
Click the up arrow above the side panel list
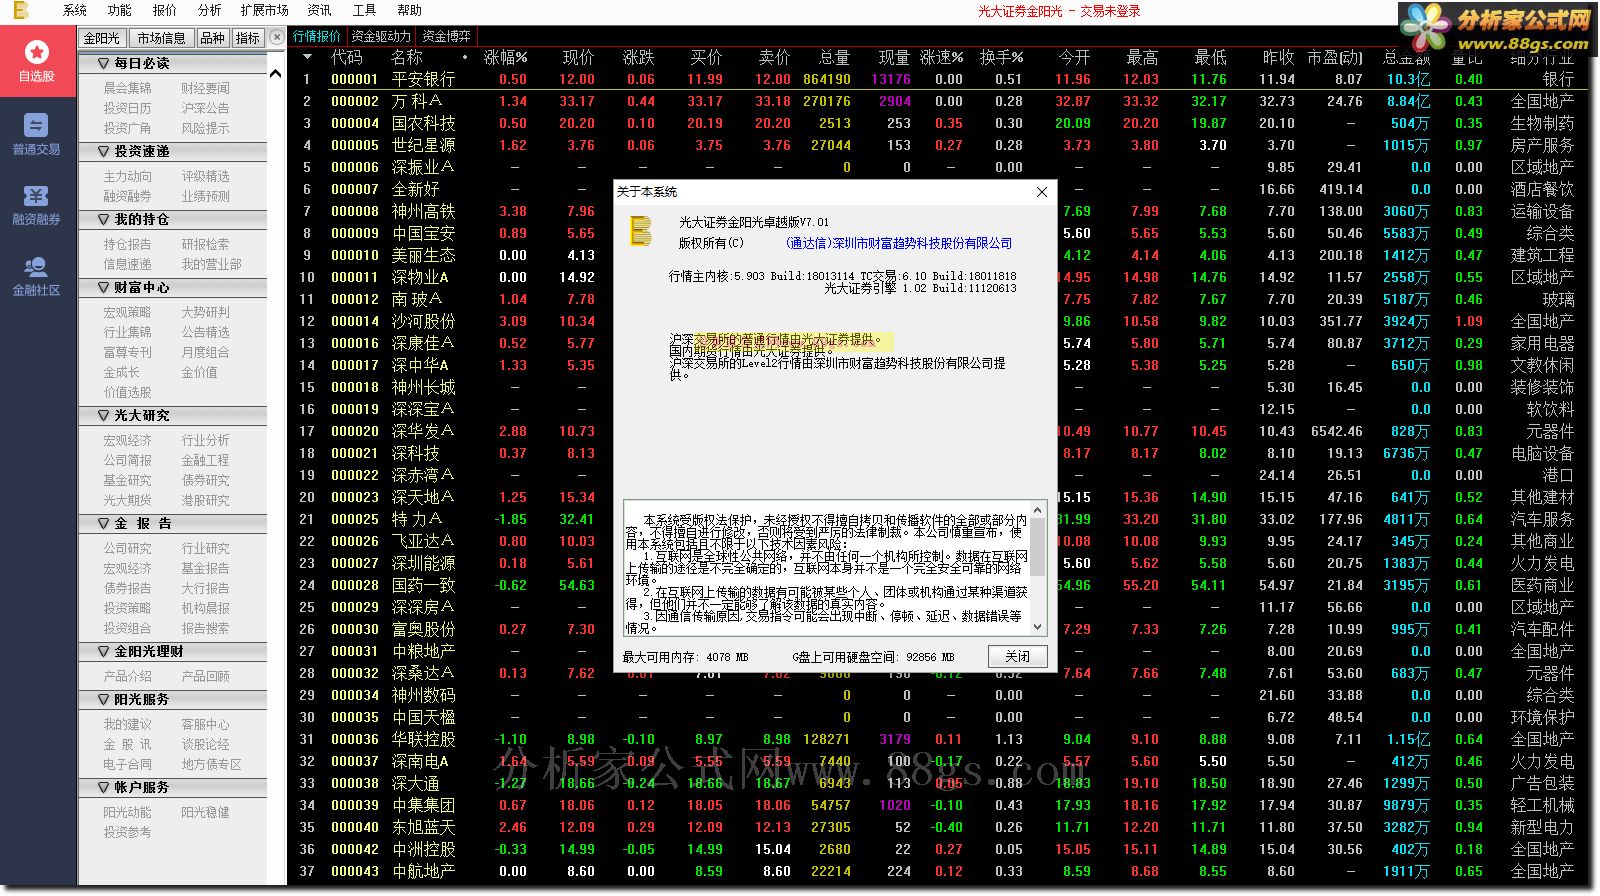(x=276, y=73)
